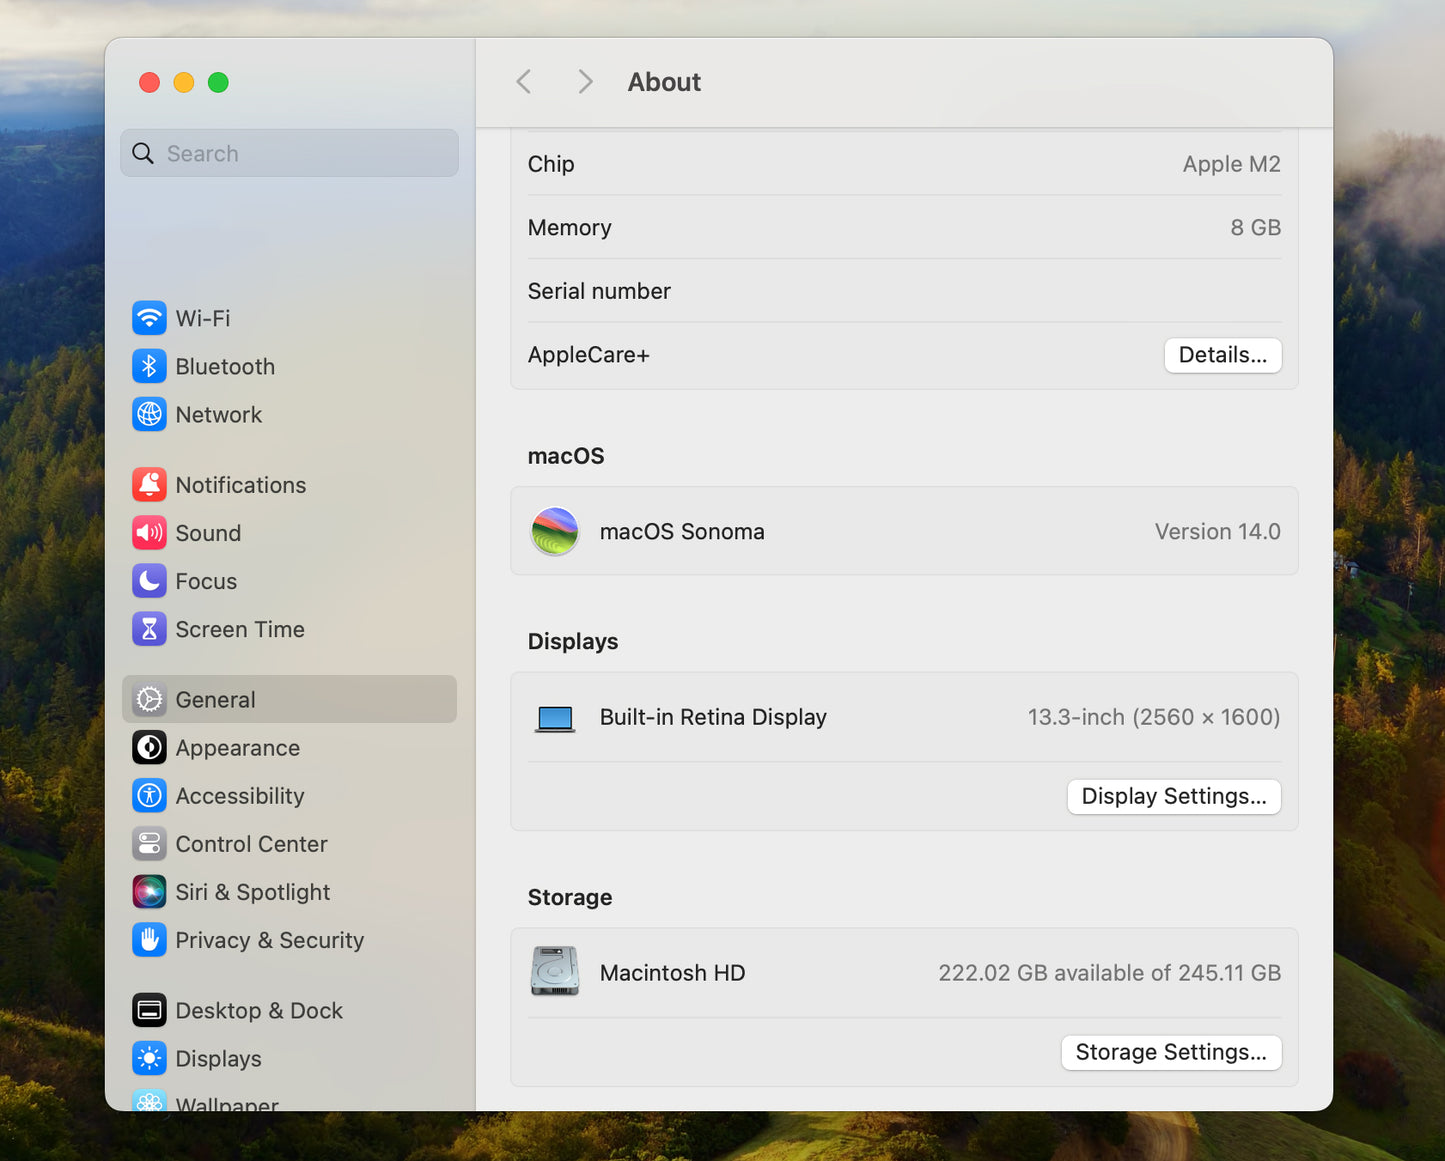Click the 'Apple M2' chip value
This screenshot has height=1161, width=1445.
click(x=1231, y=164)
